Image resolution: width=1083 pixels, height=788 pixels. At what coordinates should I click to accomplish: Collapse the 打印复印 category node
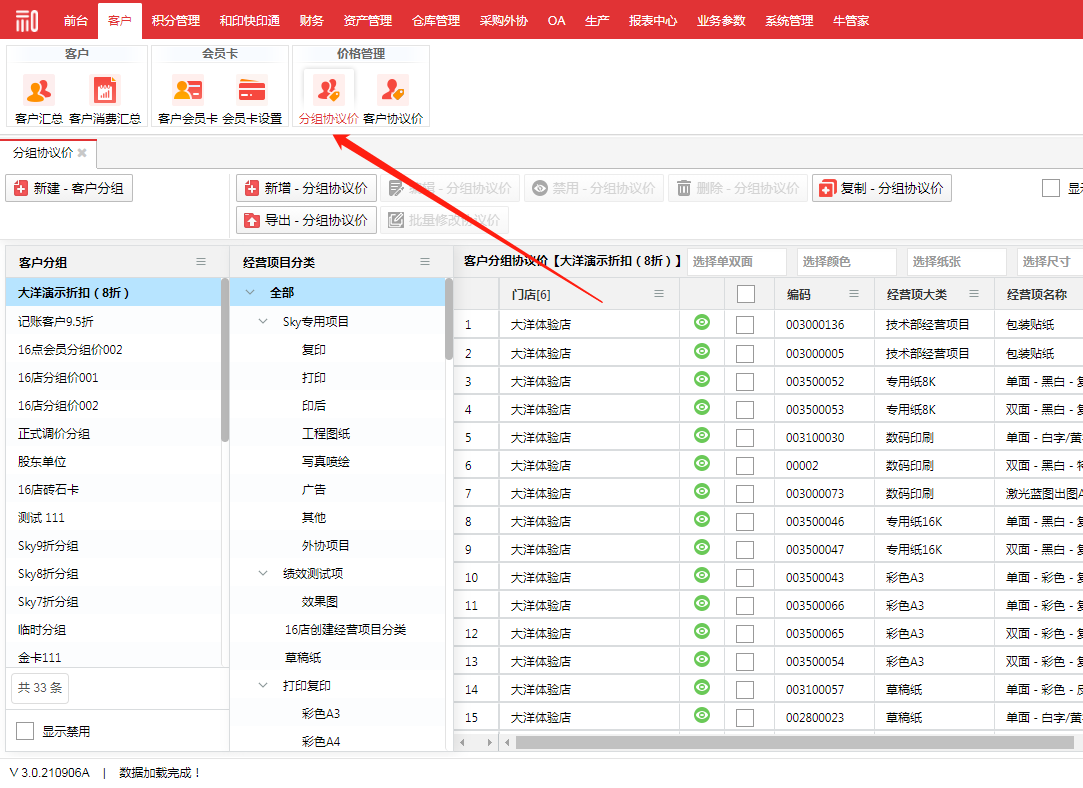(x=263, y=686)
